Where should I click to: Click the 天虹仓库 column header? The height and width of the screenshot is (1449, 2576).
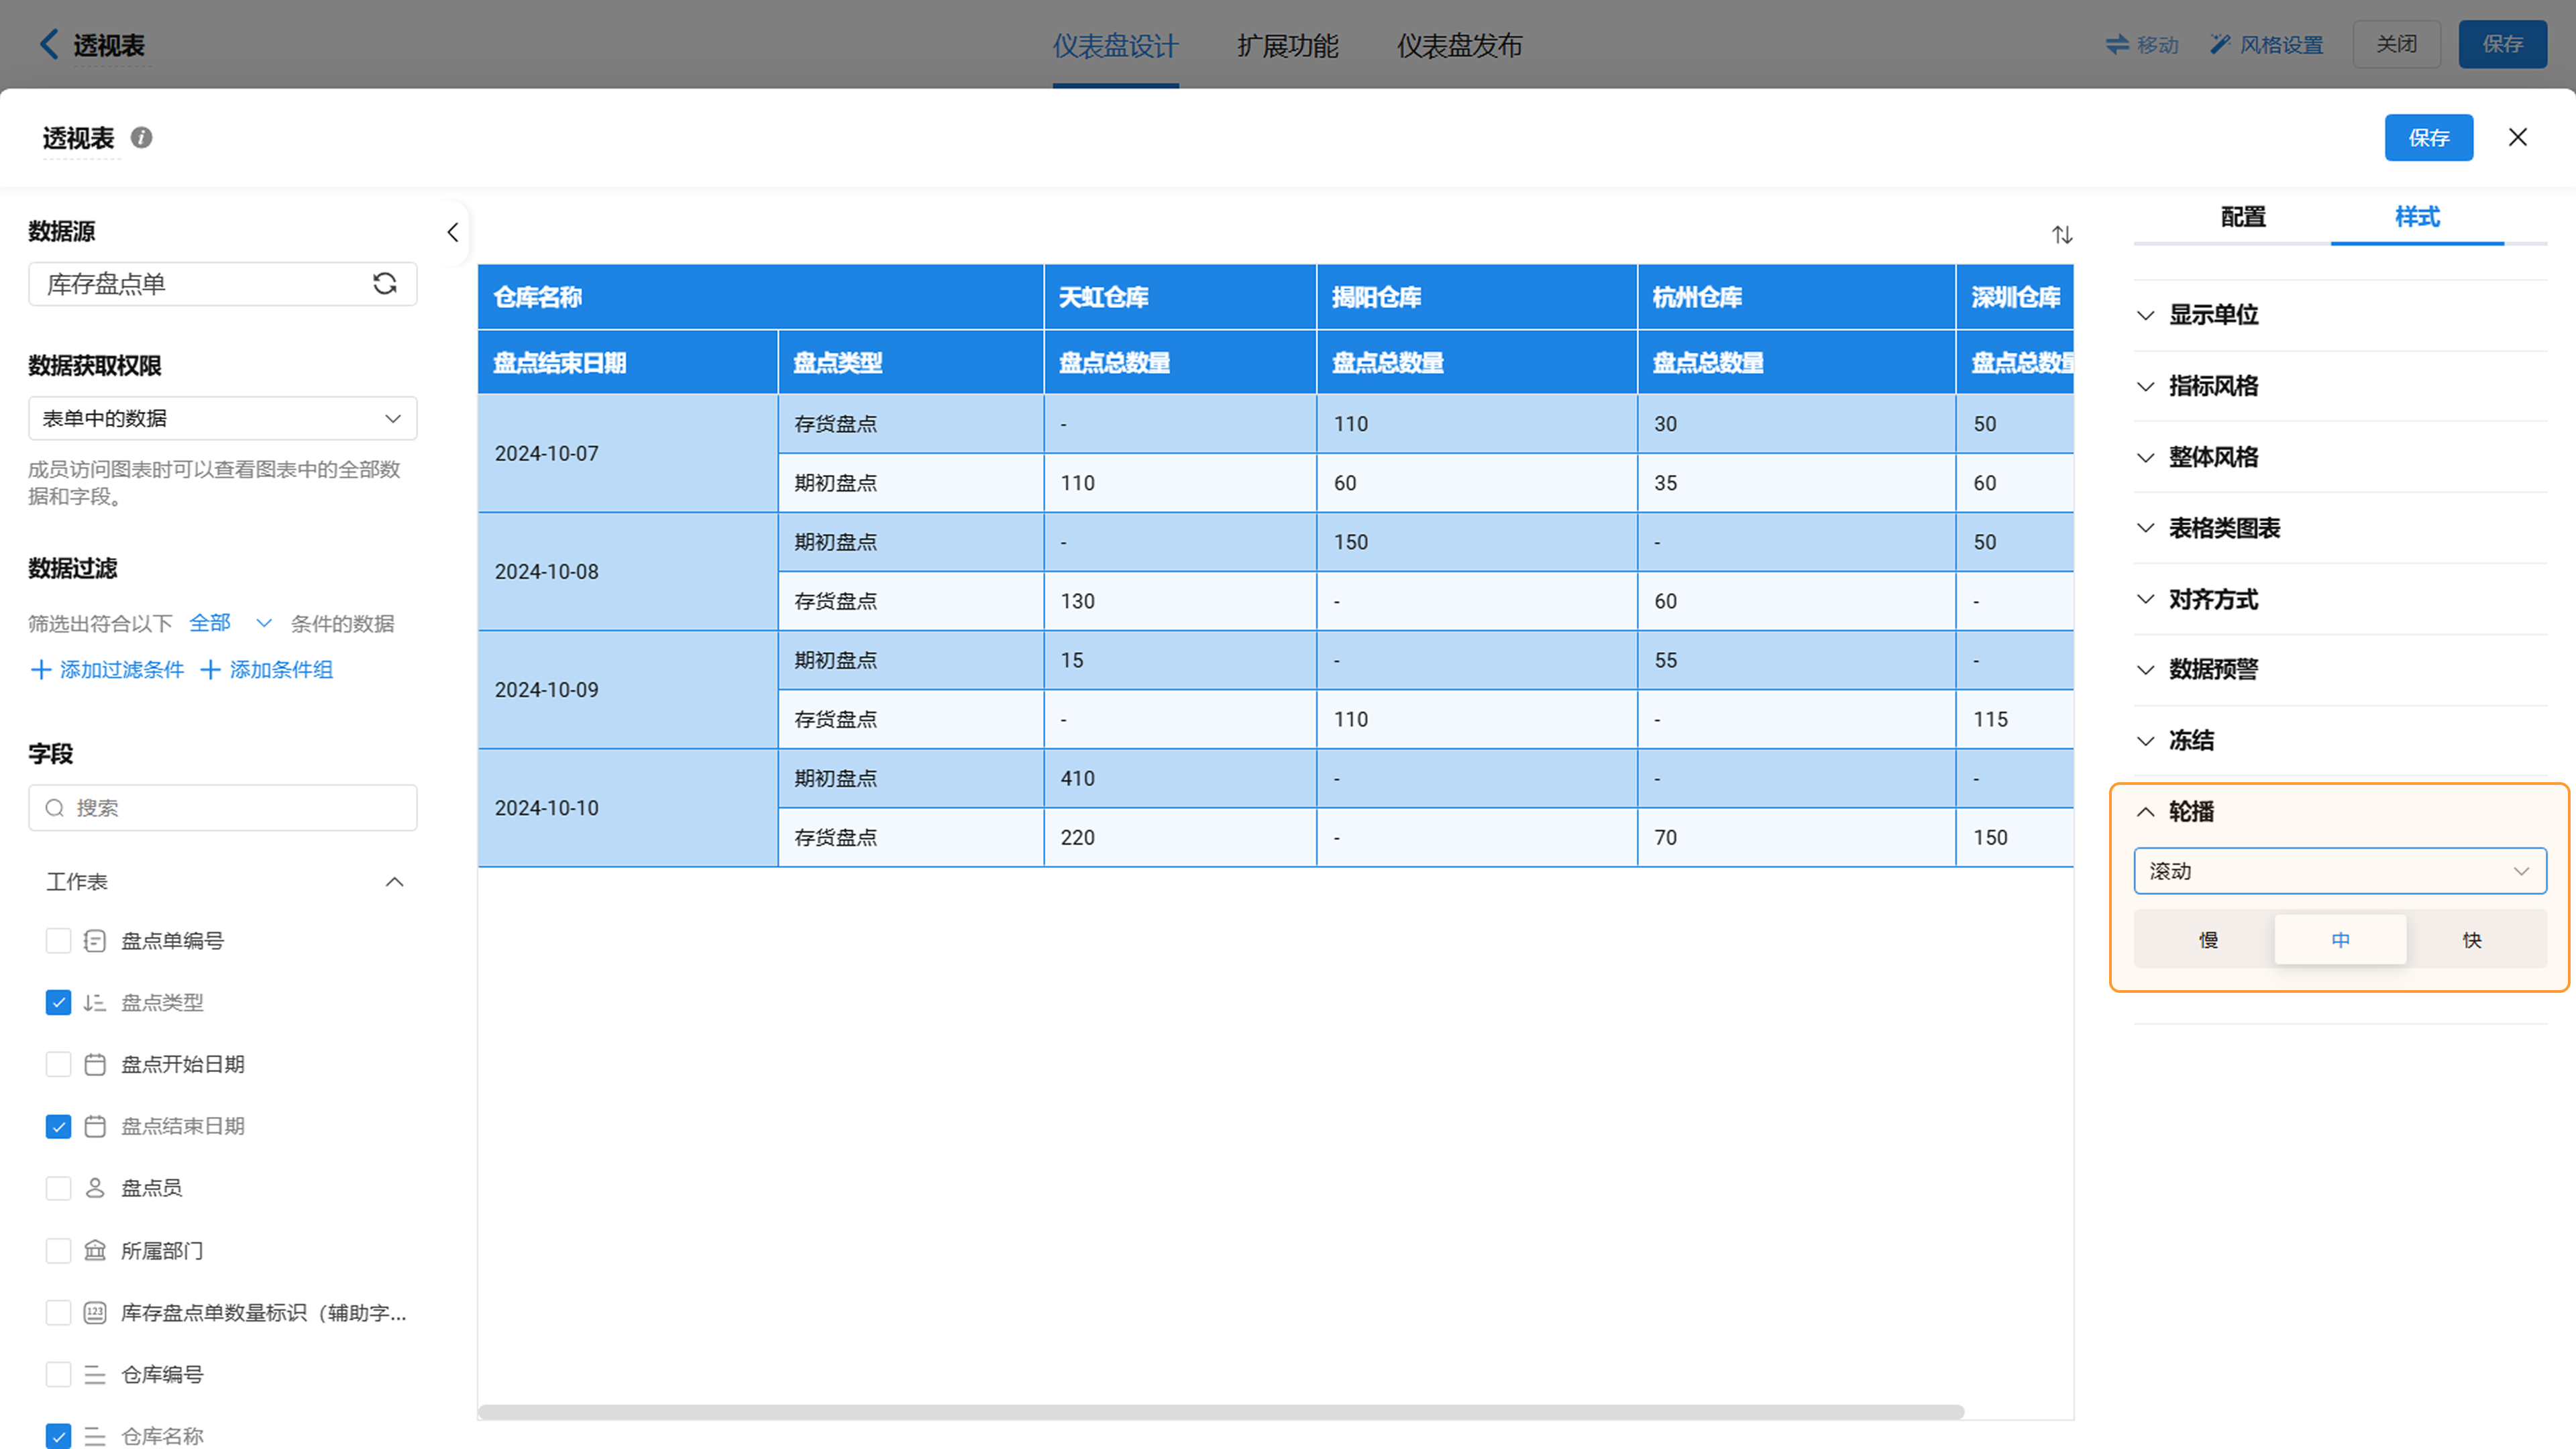[1180, 297]
